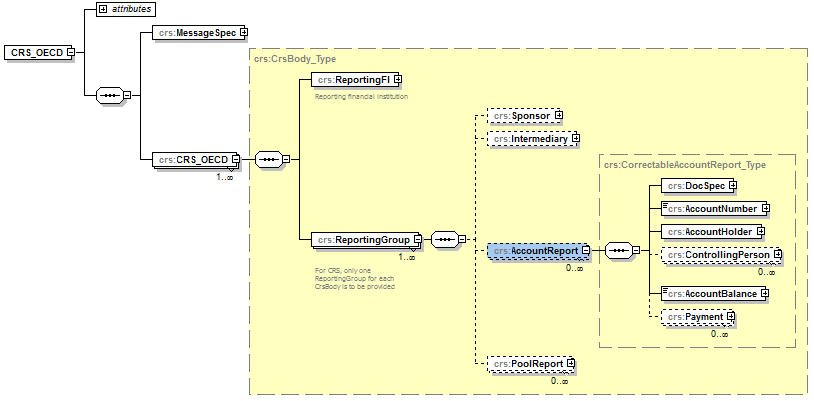Collapse the CRS_OECD root element
The width and height of the screenshot is (814, 401).
[69, 52]
